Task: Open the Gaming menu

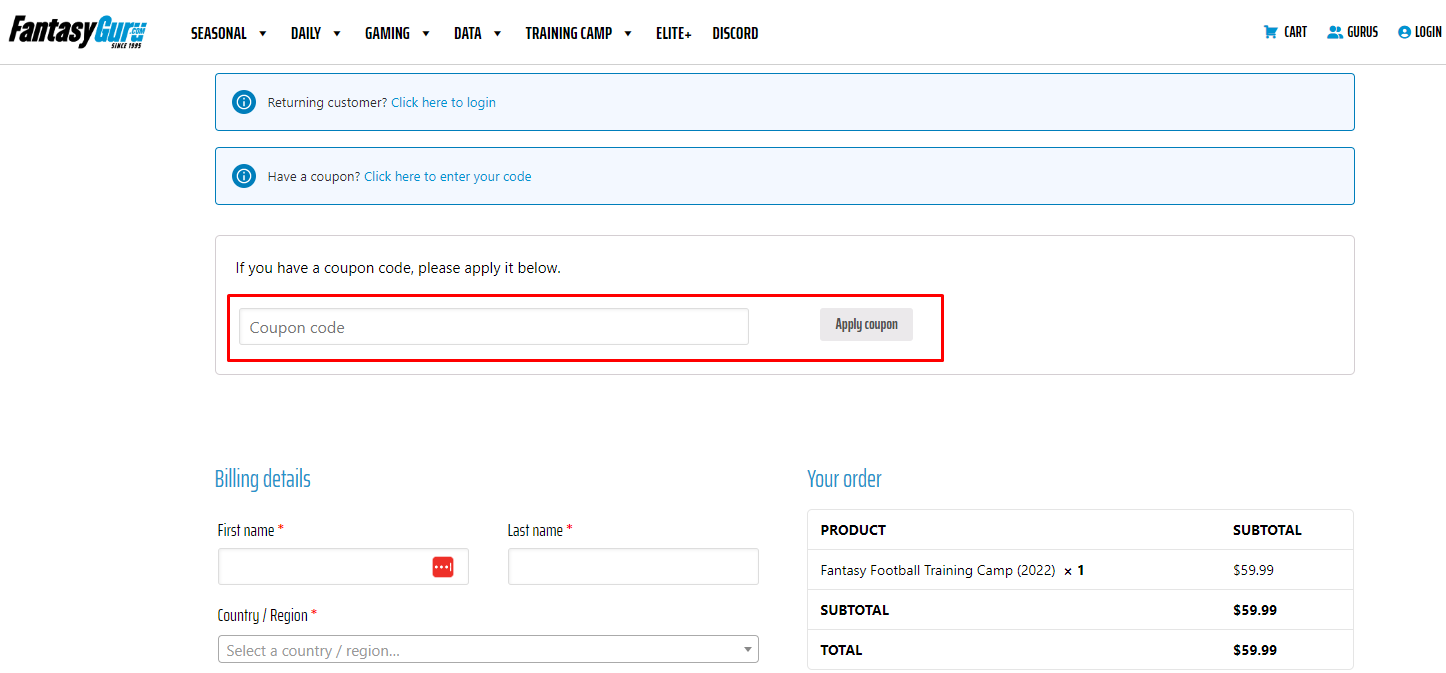Action: click(x=387, y=33)
